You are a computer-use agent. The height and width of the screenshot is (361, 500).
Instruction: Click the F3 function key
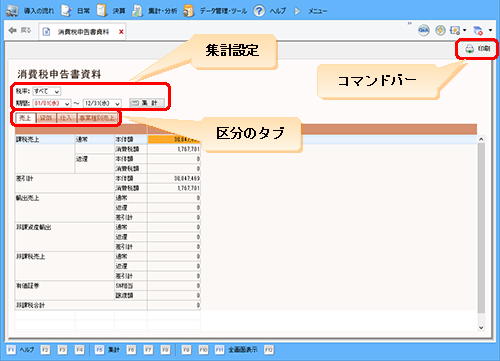coord(62,350)
